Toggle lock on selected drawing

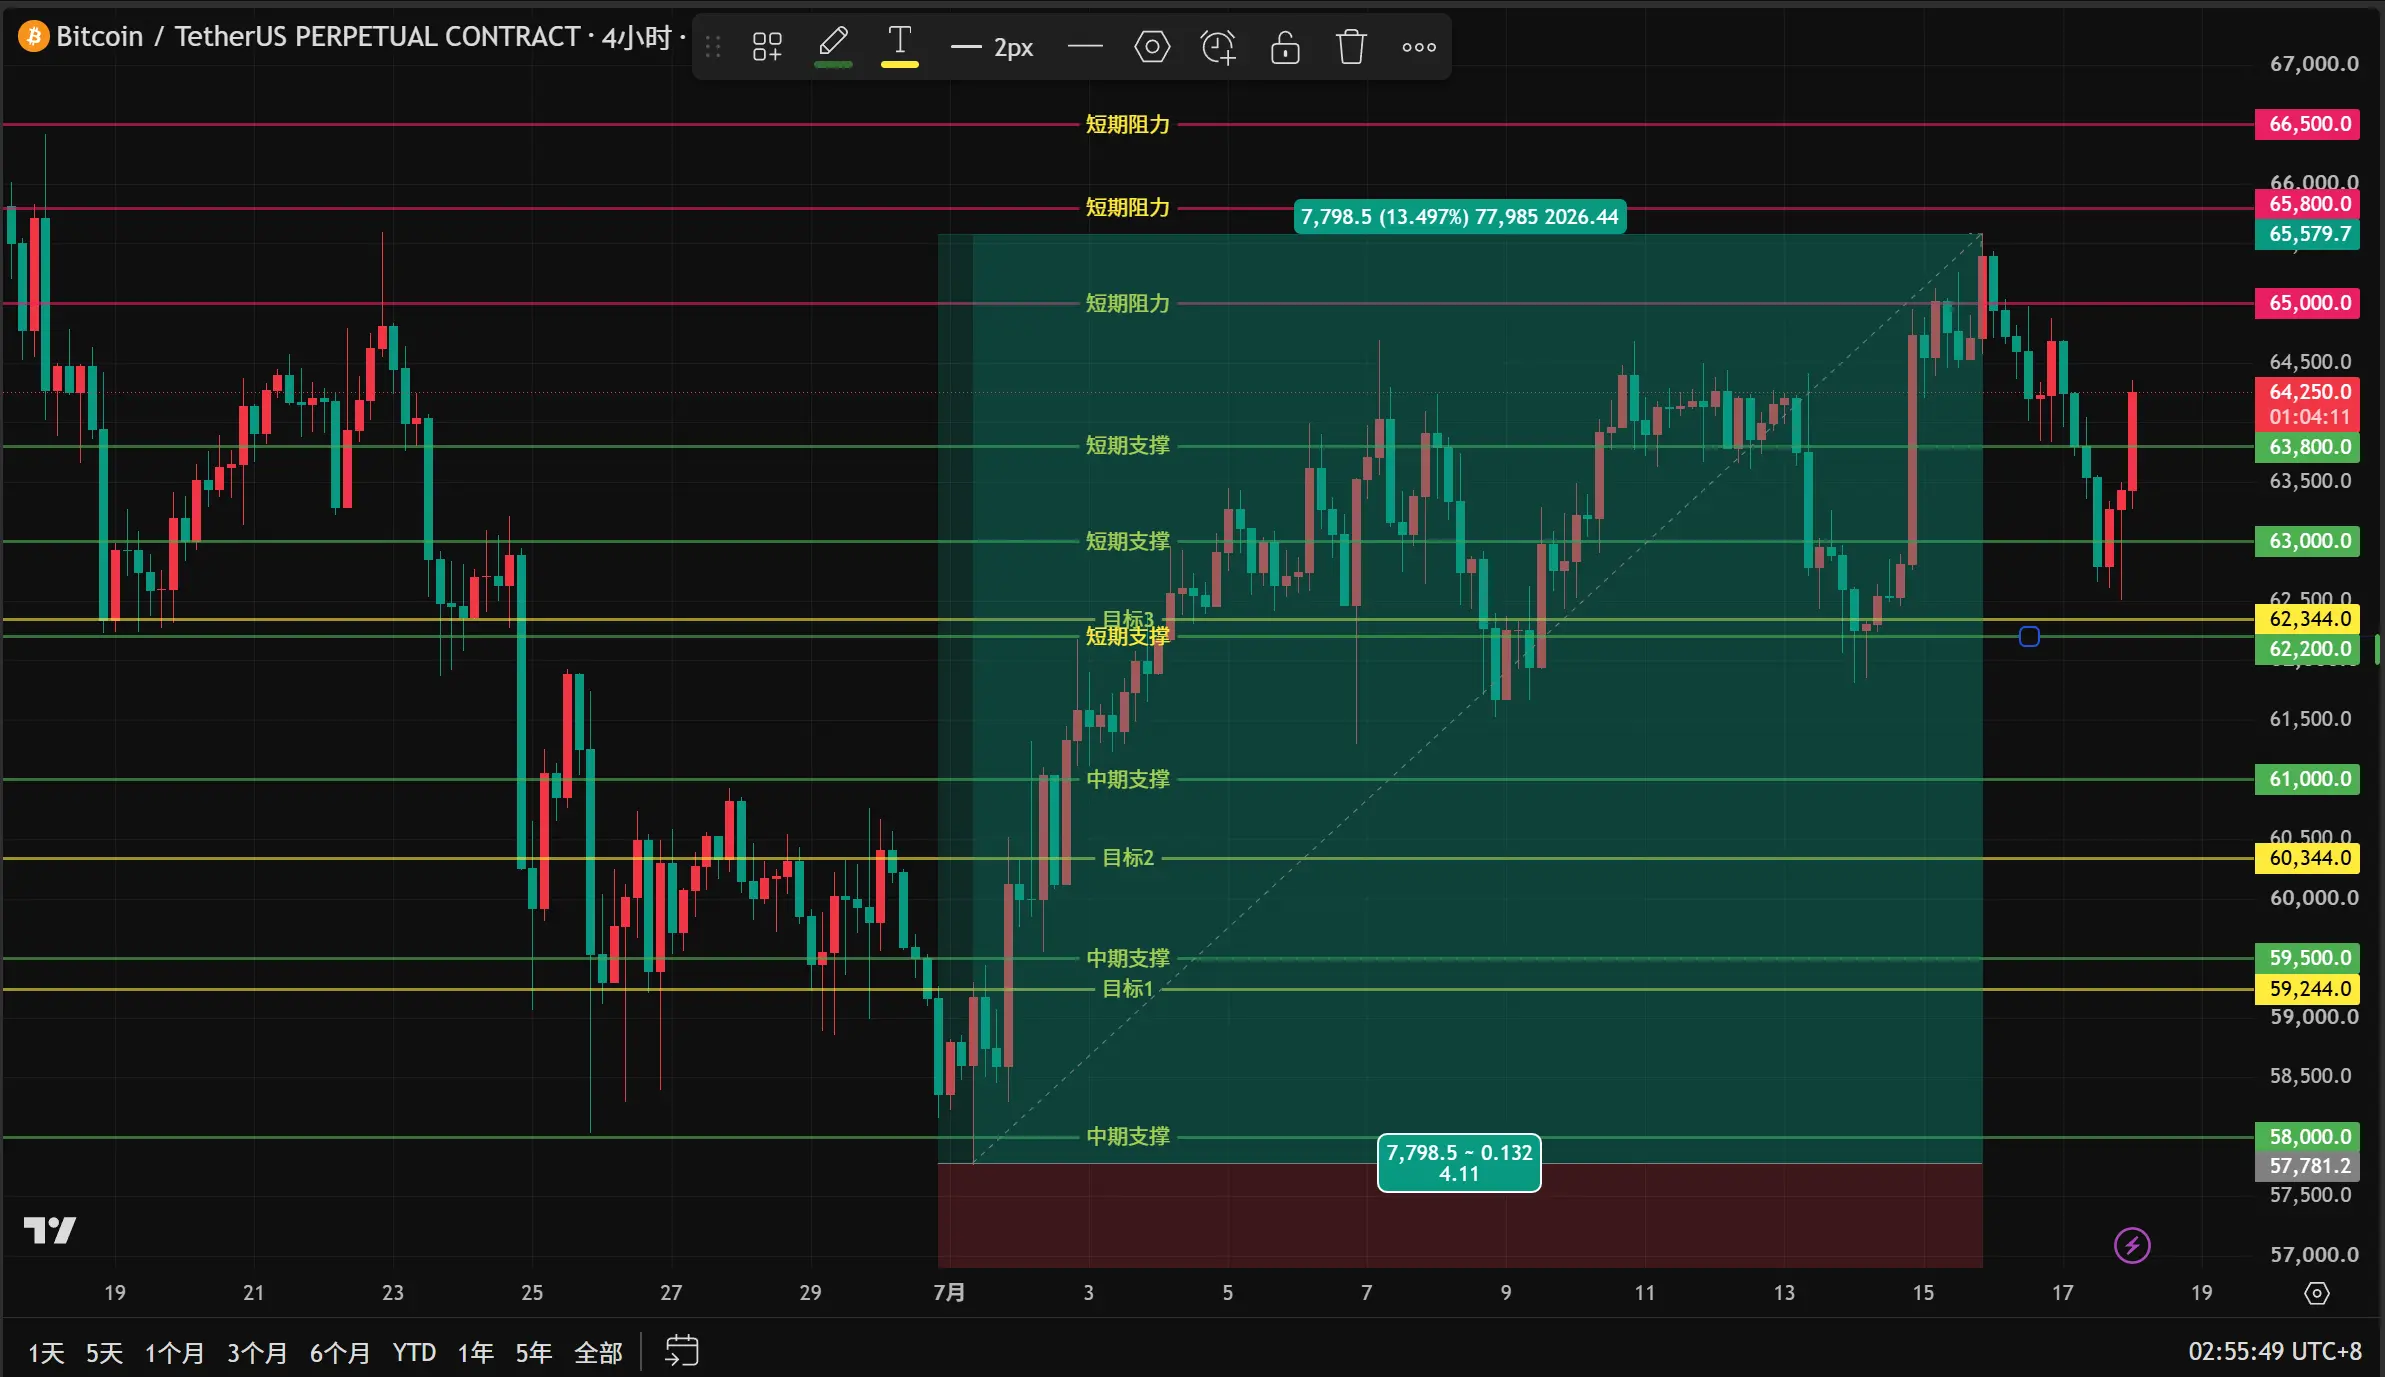[x=1285, y=46]
